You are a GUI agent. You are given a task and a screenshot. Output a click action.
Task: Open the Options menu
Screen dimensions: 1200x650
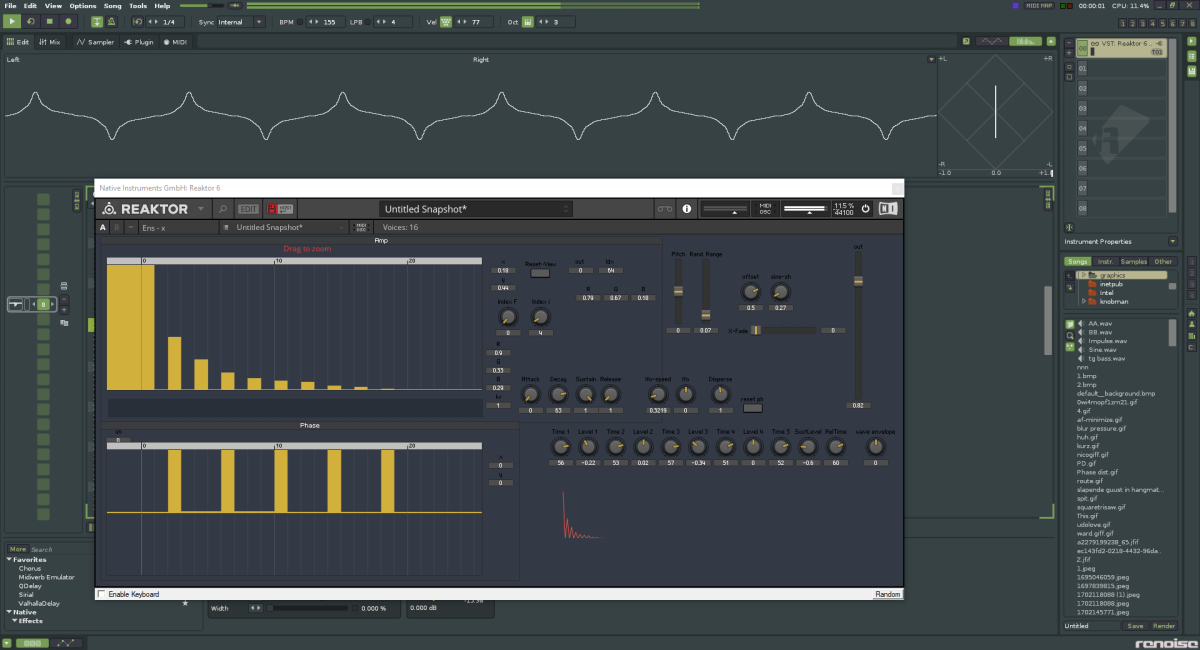pyautogui.click(x=83, y=6)
